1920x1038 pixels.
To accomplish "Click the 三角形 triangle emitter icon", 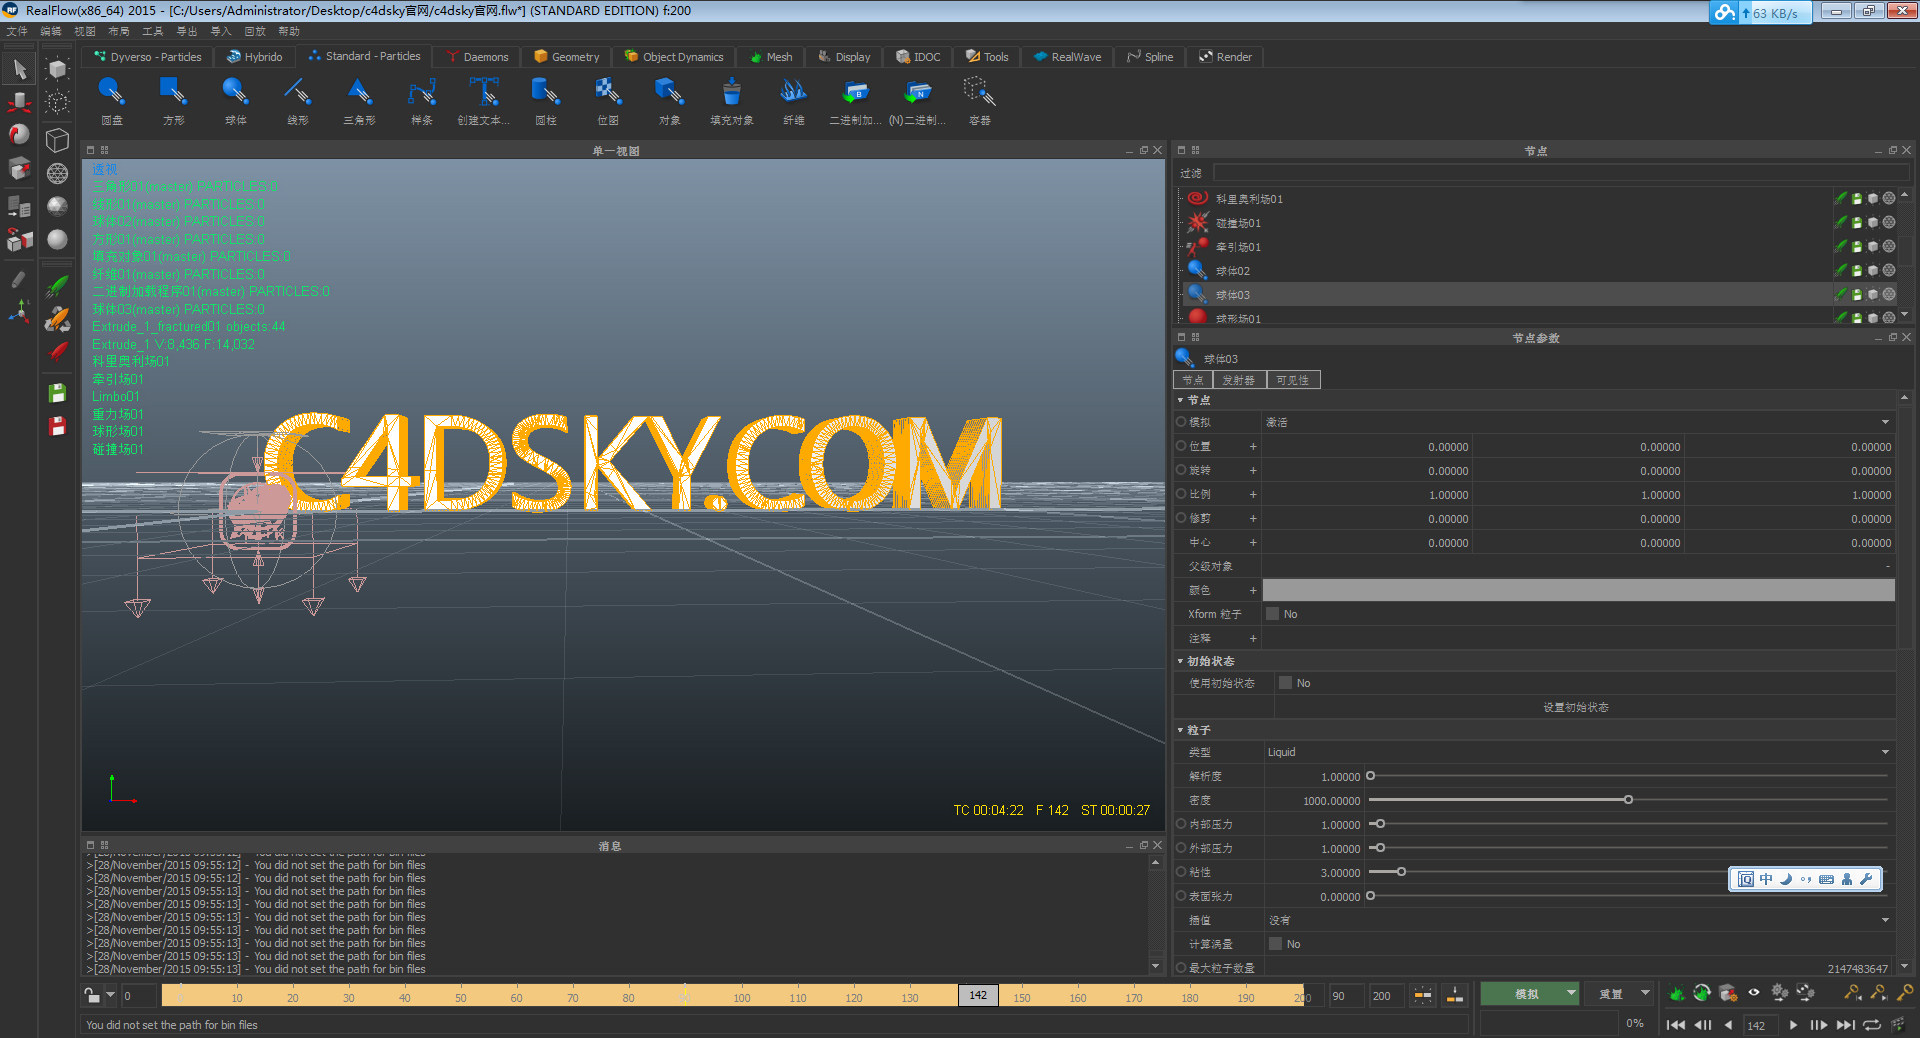I will pos(359,94).
